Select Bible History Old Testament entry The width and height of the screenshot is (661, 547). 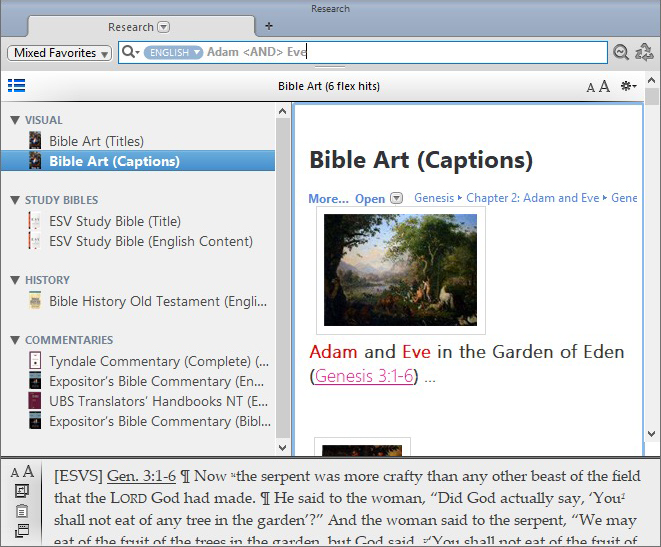pyautogui.click(x=158, y=301)
